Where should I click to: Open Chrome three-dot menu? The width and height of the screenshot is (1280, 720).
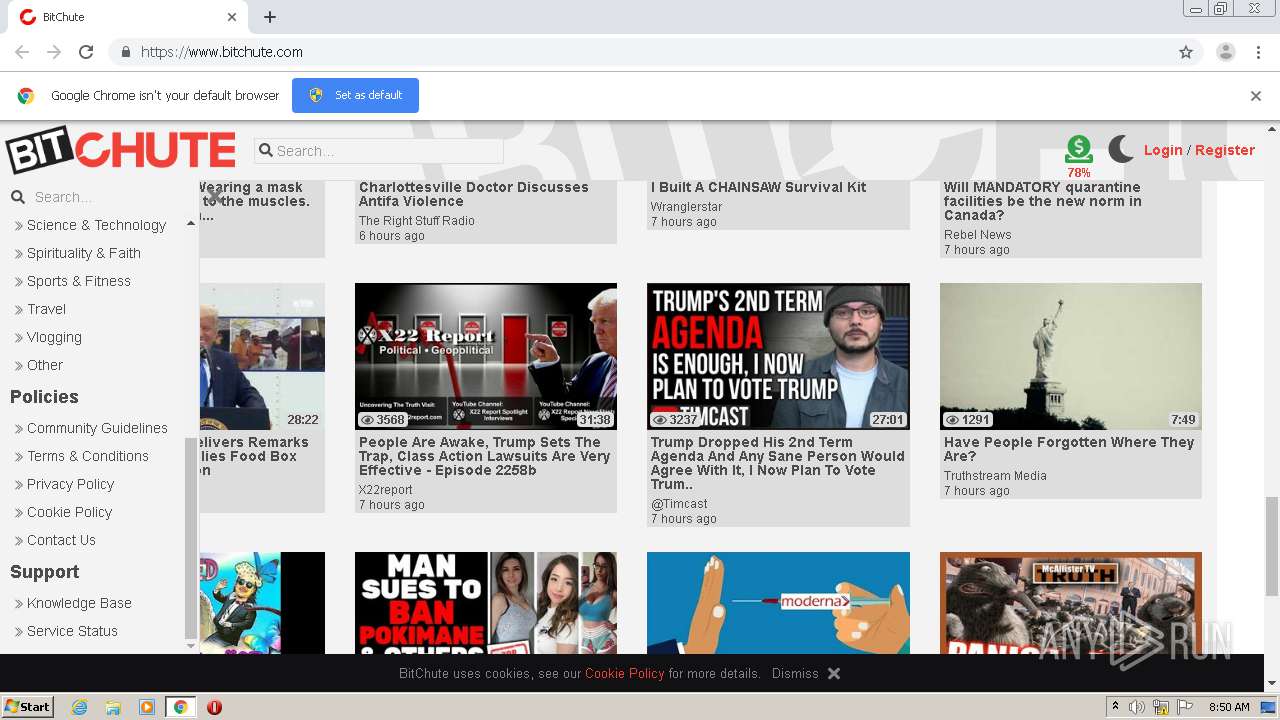pyautogui.click(x=1257, y=52)
